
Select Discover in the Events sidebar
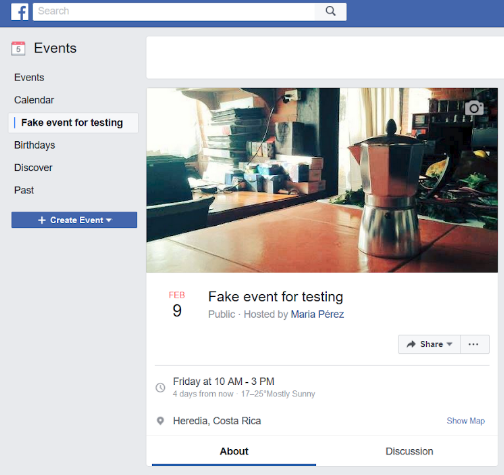coord(33,168)
